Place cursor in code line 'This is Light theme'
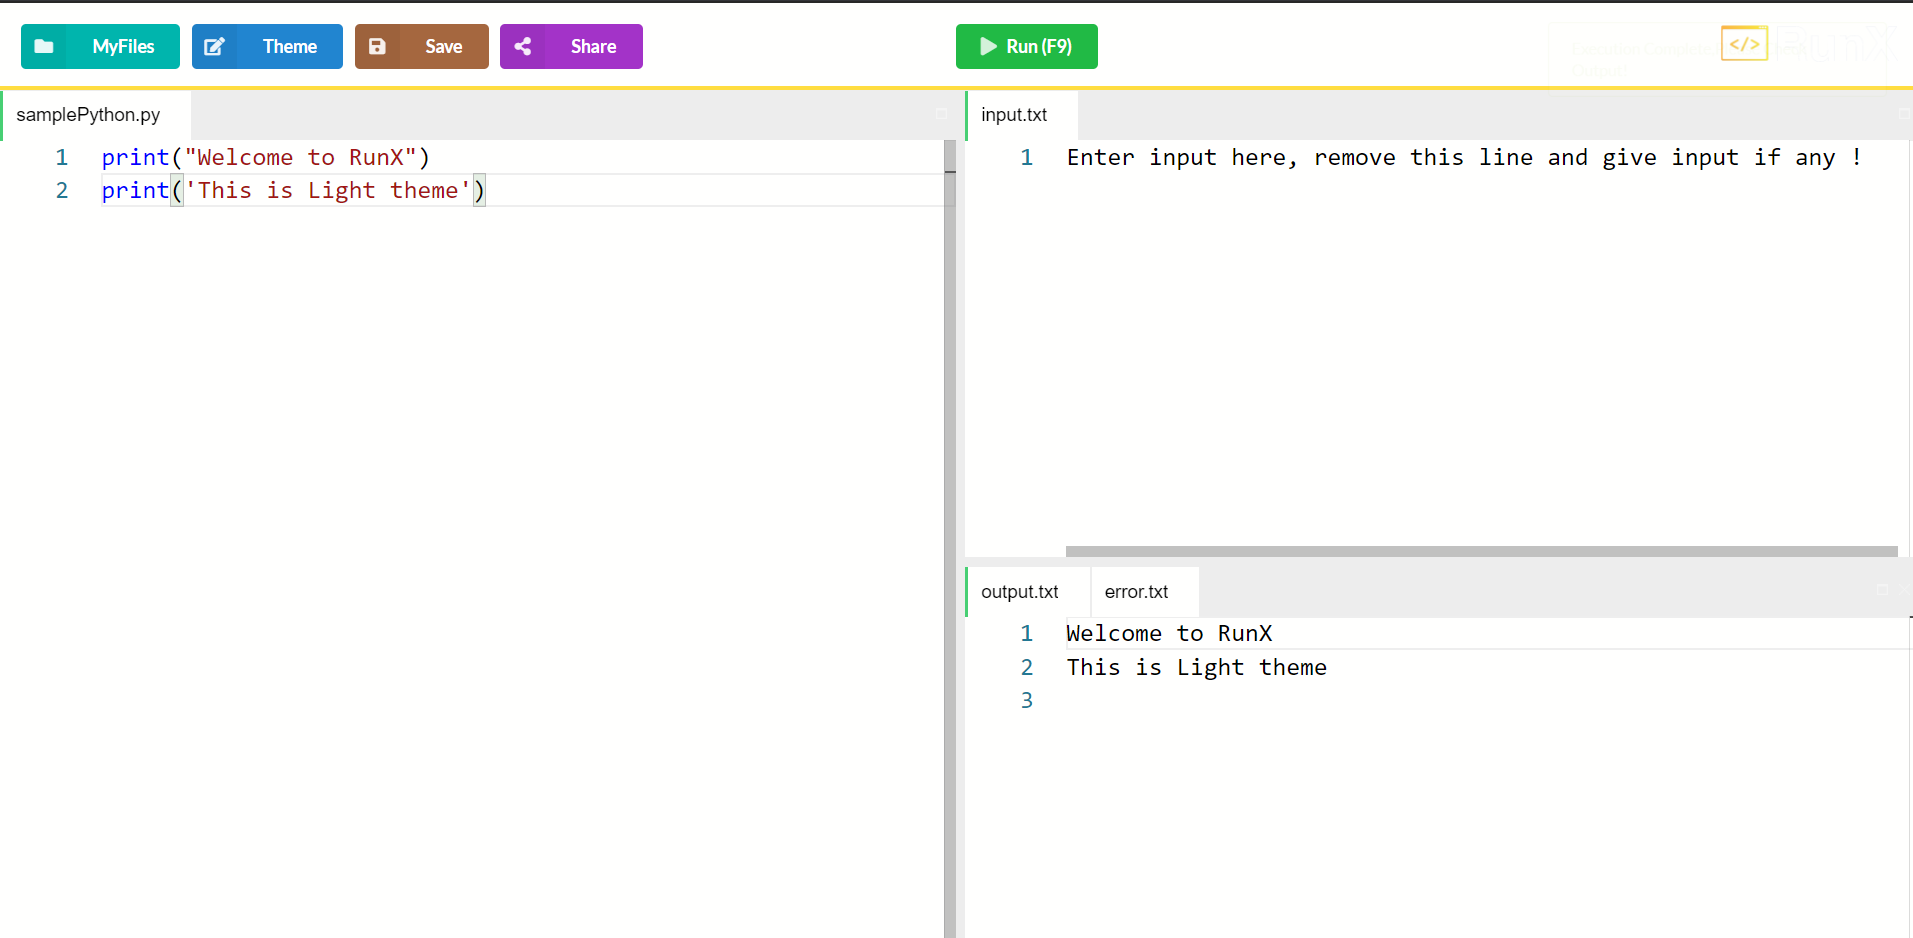 click(x=328, y=190)
